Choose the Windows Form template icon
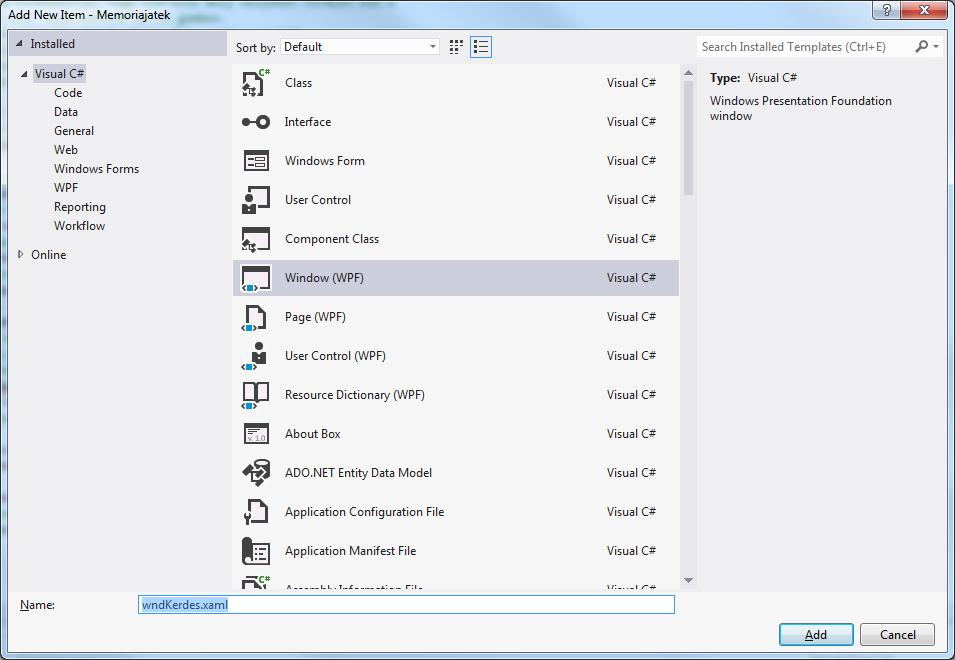This screenshot has height=660, width=955. tap(256, 161)
